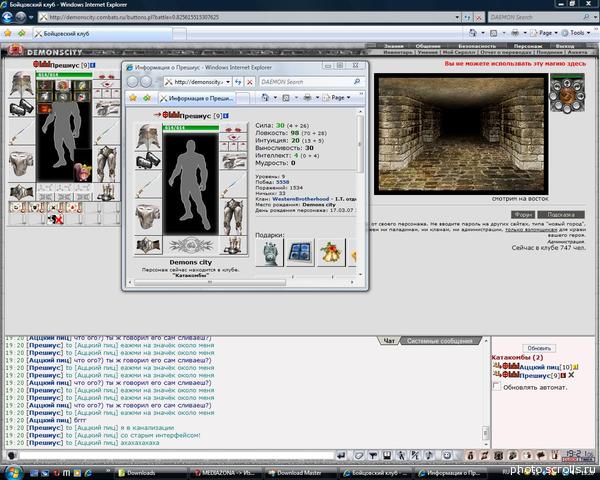
Task: Open the Page dropdown in main browser toolbar
Action: tap(545, 33)
